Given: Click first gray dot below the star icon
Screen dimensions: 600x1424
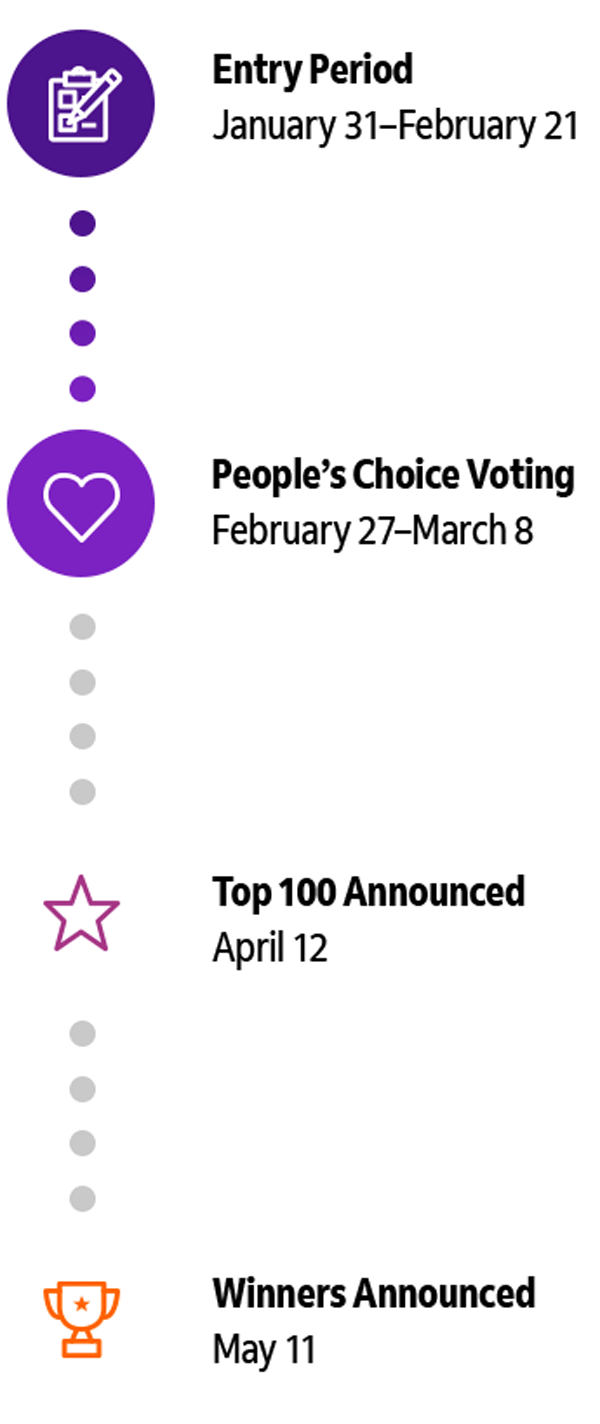Looking at the screenshot, I should [83, 1034].
